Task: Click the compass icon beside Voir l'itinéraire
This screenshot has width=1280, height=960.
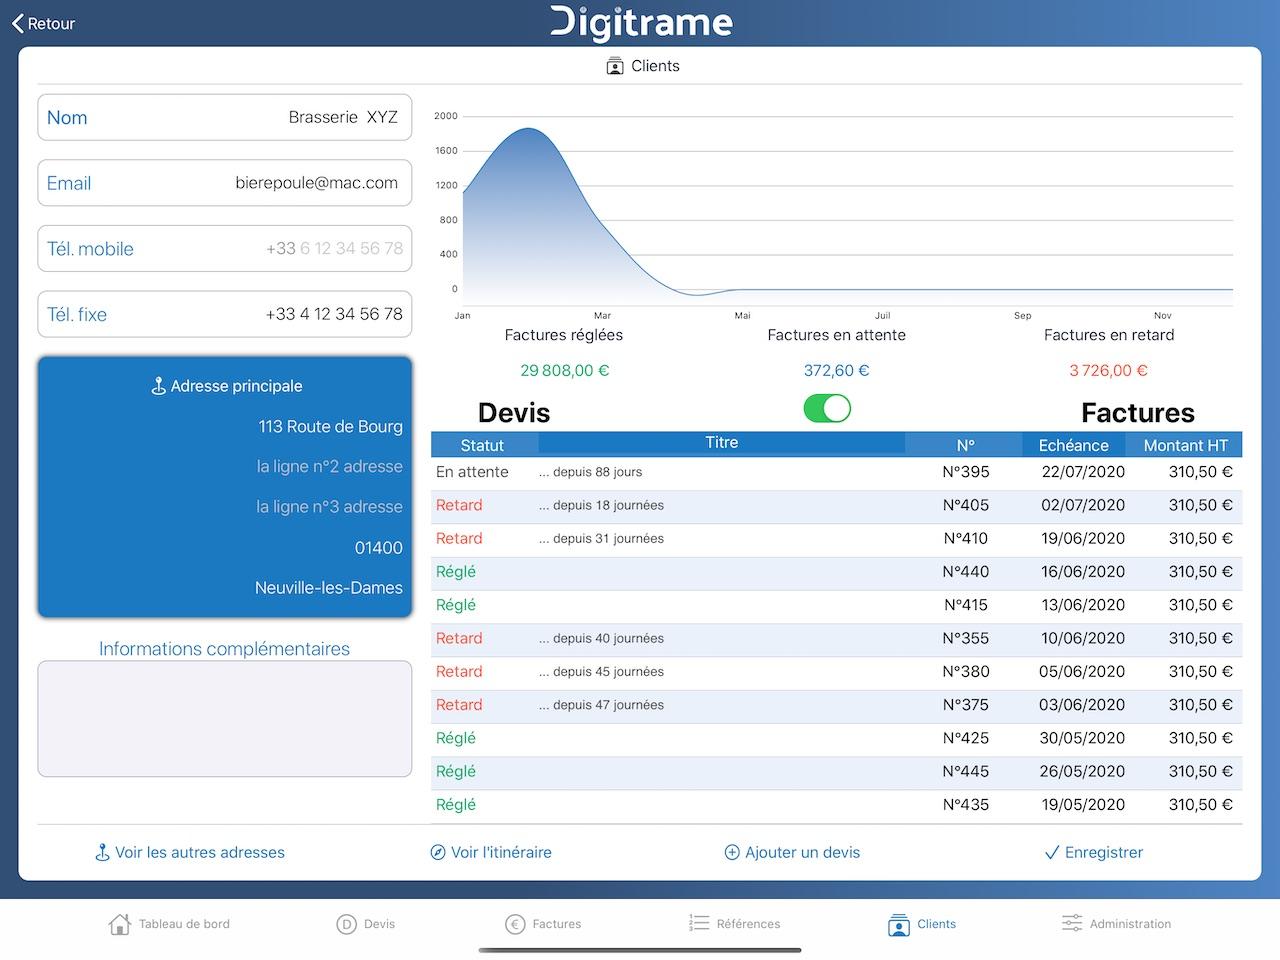Action: (x=438, y=853)
